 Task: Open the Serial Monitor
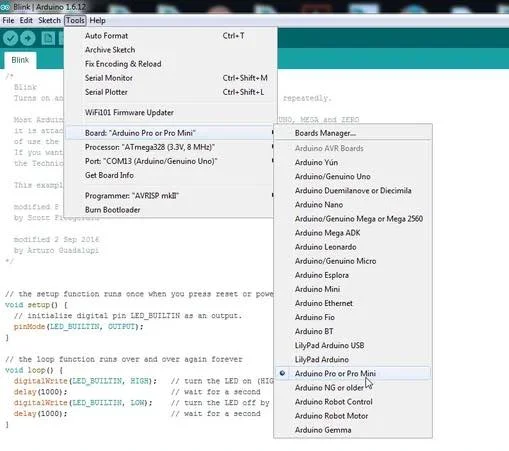pyautogui.click(x=170, y=78)
